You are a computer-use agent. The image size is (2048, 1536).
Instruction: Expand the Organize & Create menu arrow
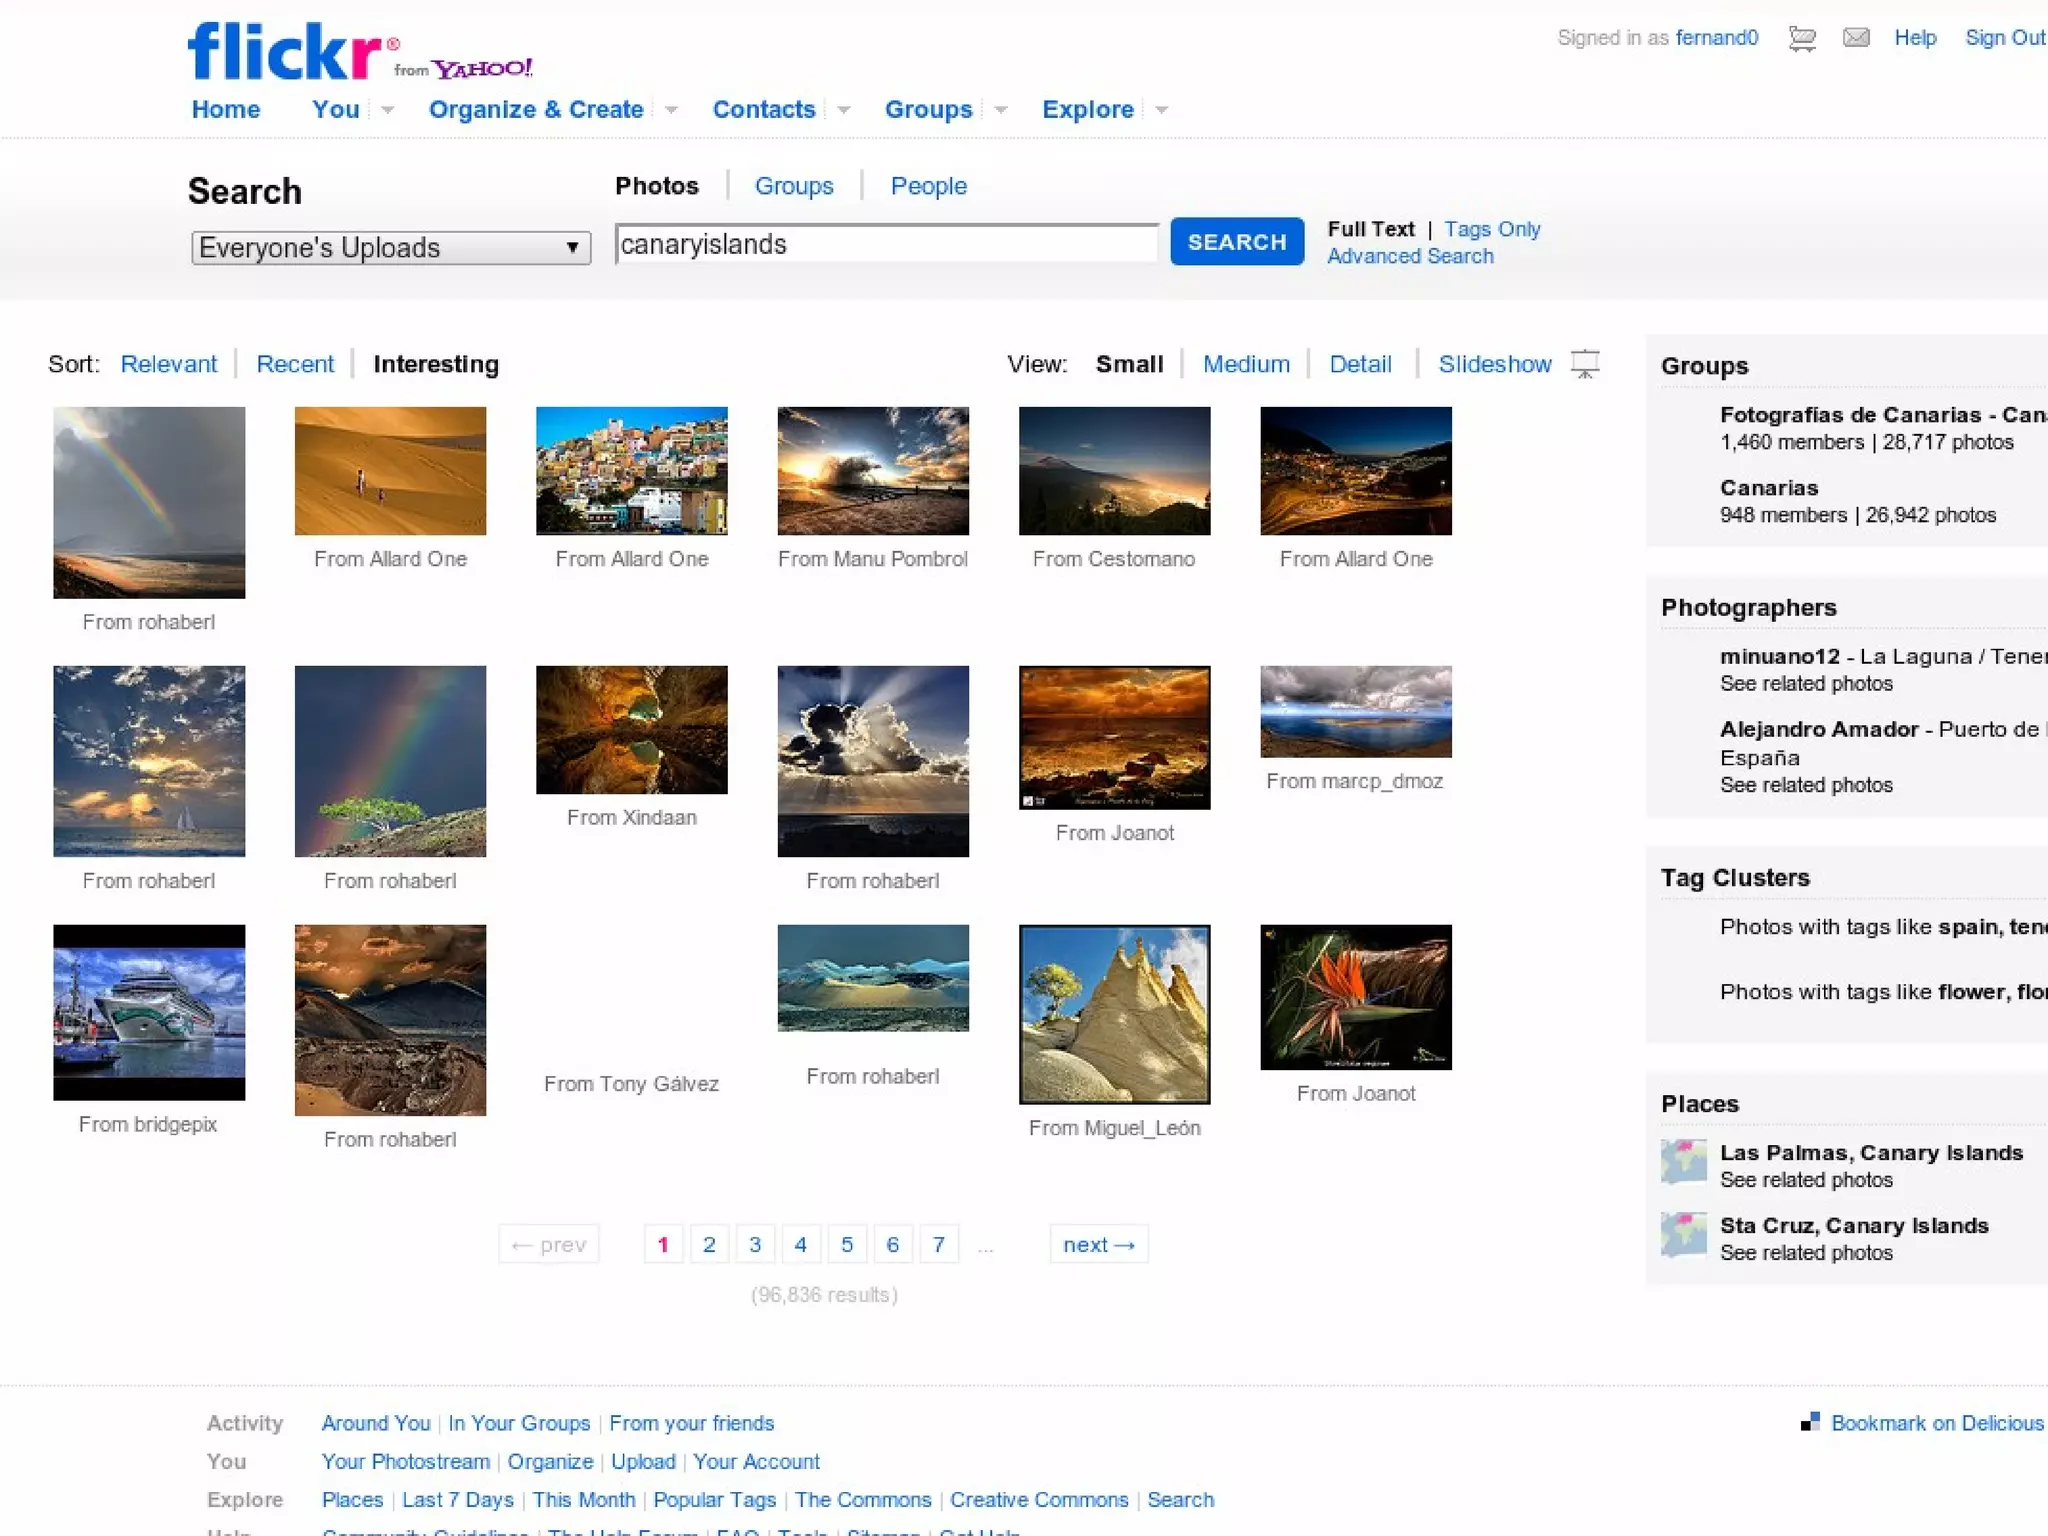tap(671, 110)
